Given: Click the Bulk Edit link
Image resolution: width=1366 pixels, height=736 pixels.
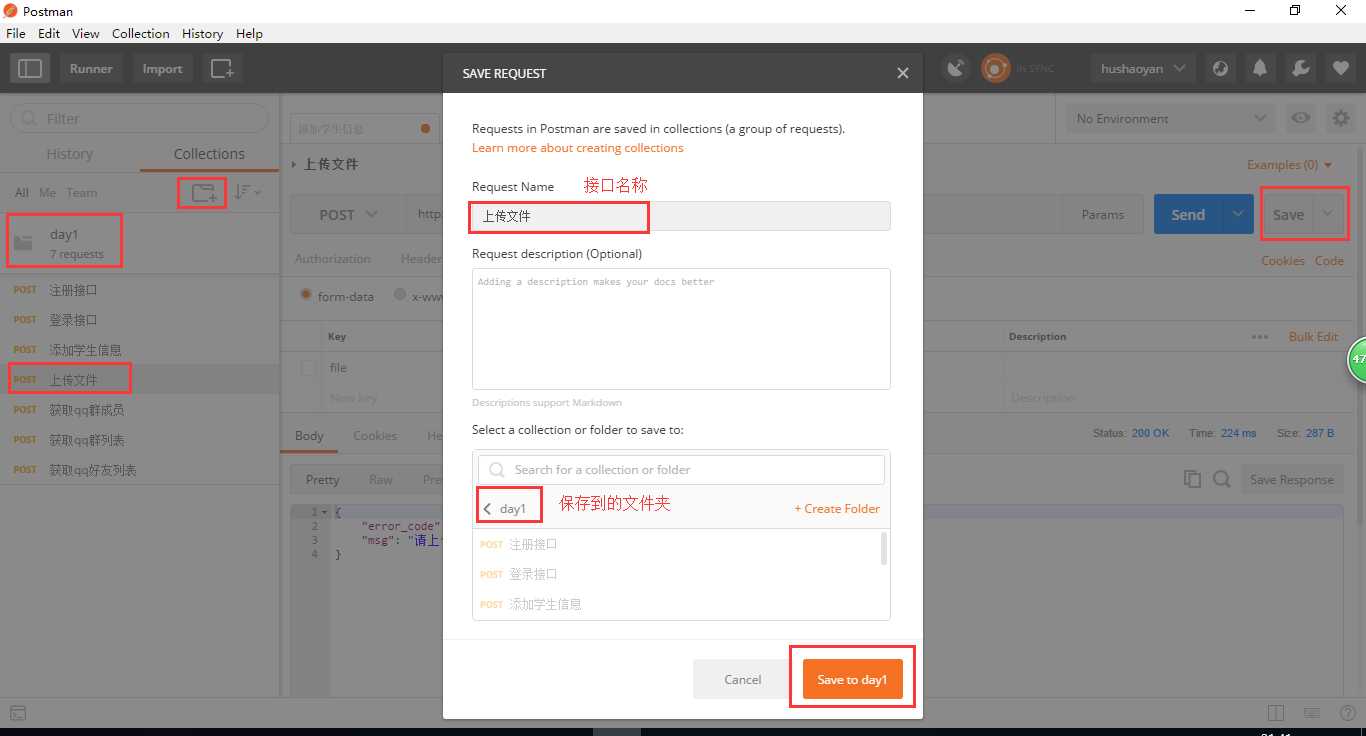Looking at the screenshot, I should pos(1313,337).
